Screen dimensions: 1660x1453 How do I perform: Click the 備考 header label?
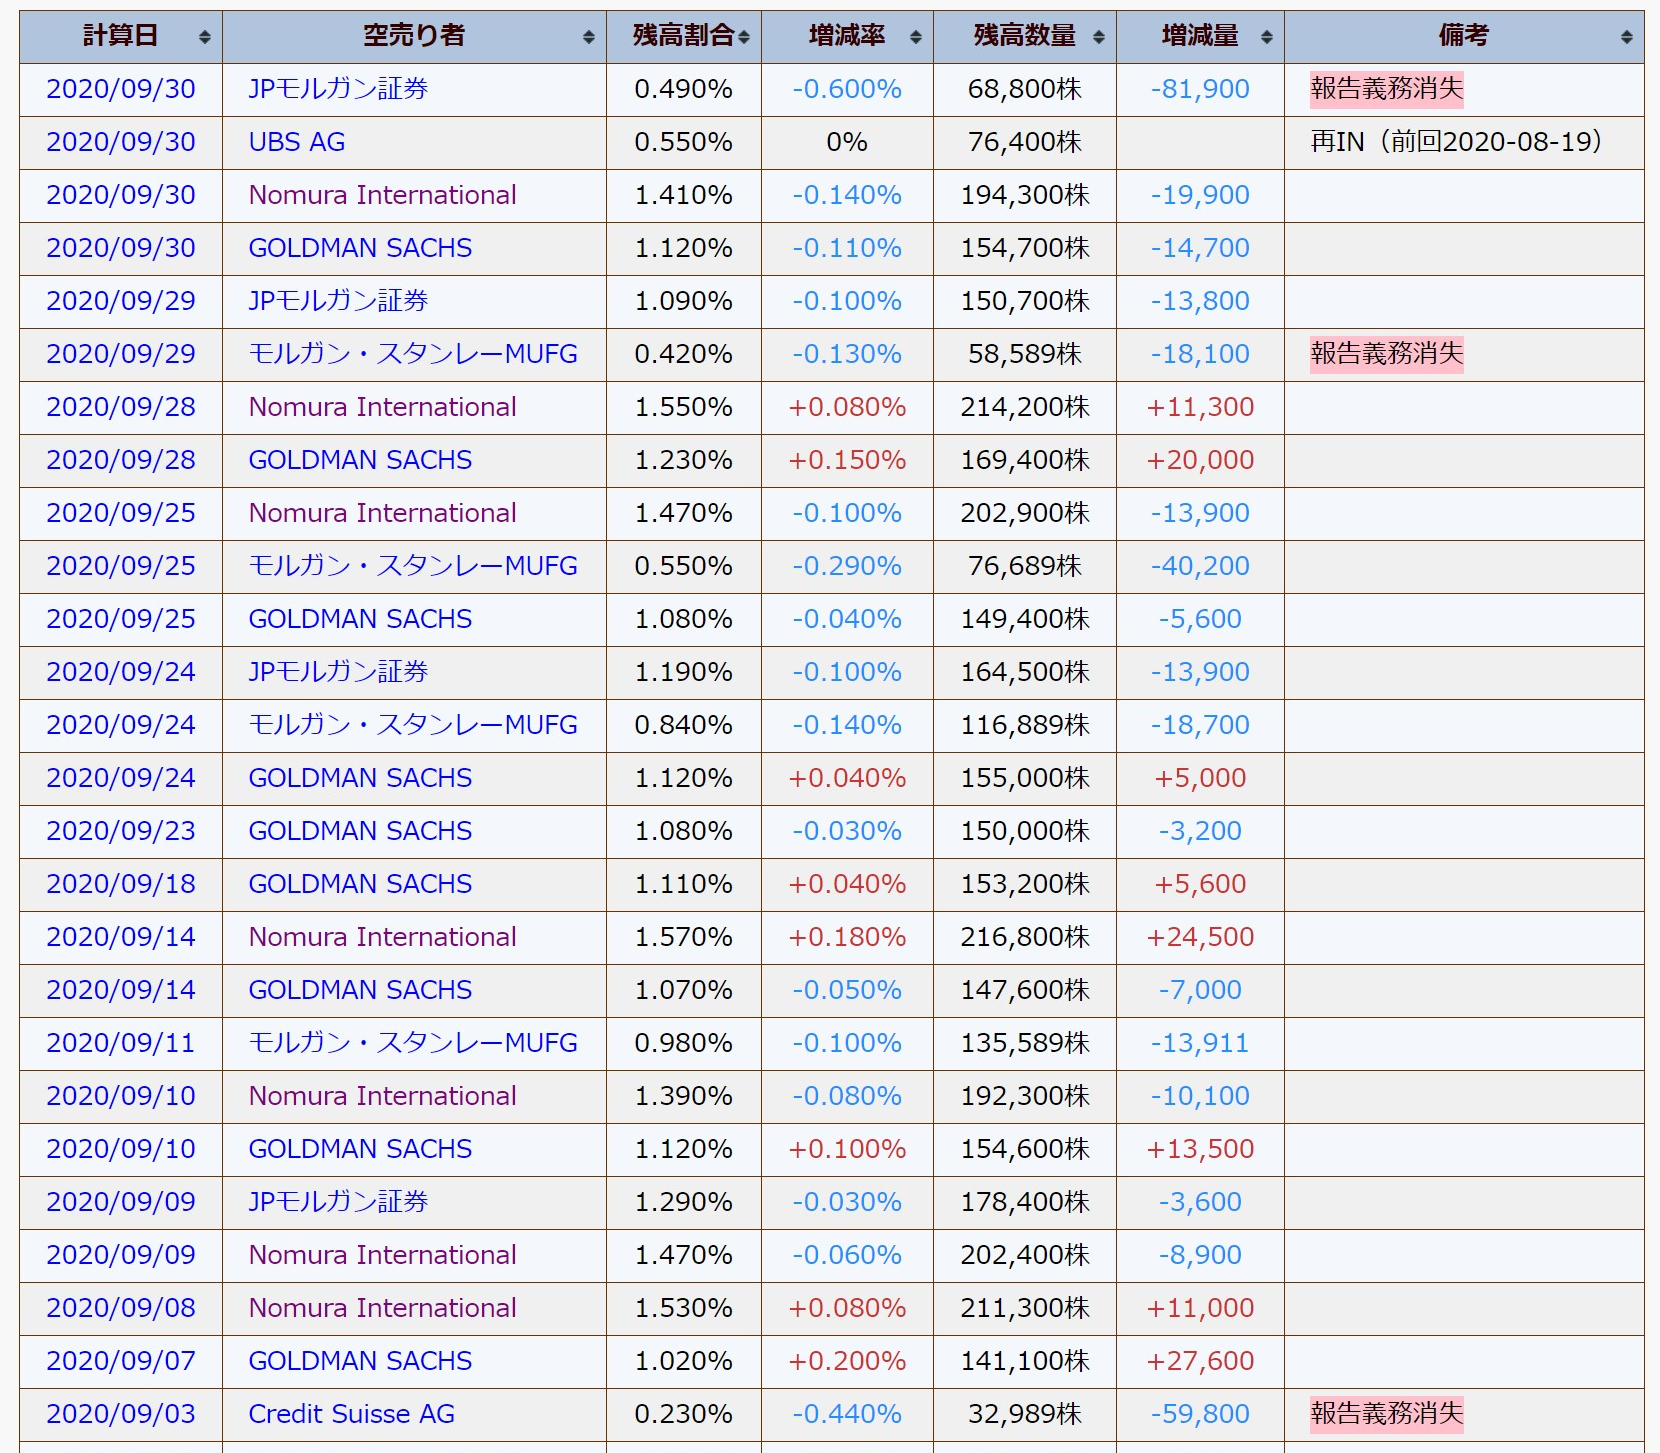(1464, 36)
